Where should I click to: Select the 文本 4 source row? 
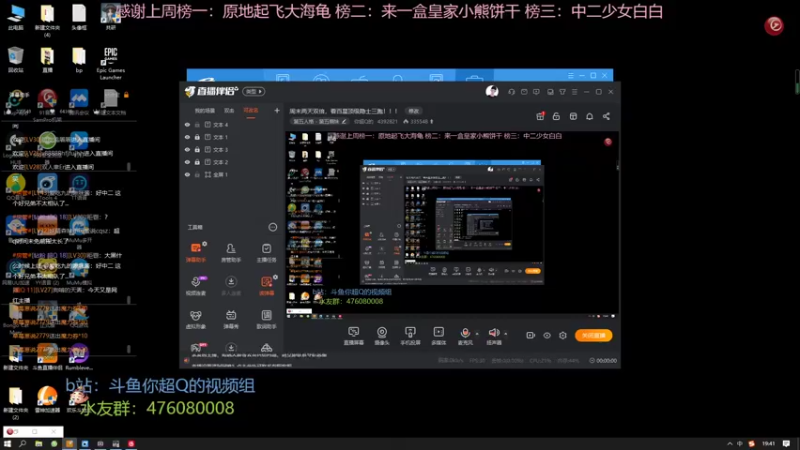tap(232, 124)
